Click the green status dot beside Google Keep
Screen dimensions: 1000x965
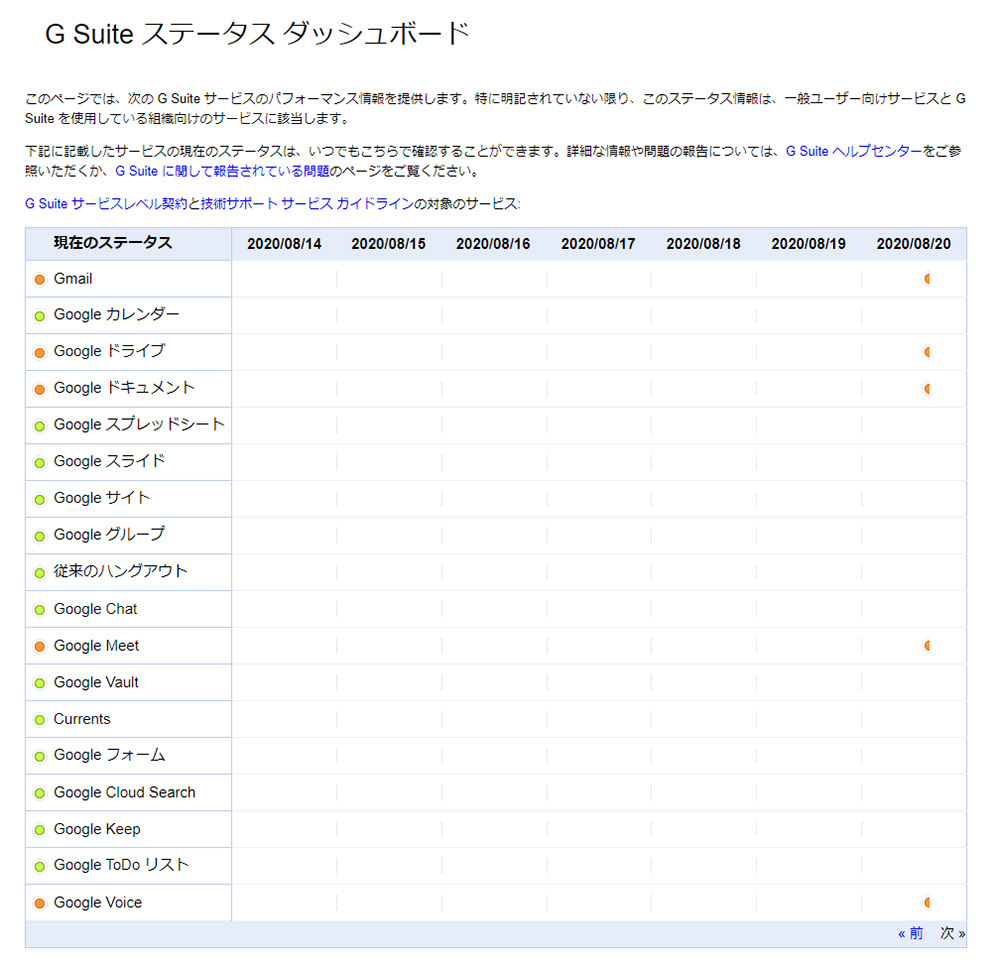[40, 830]
